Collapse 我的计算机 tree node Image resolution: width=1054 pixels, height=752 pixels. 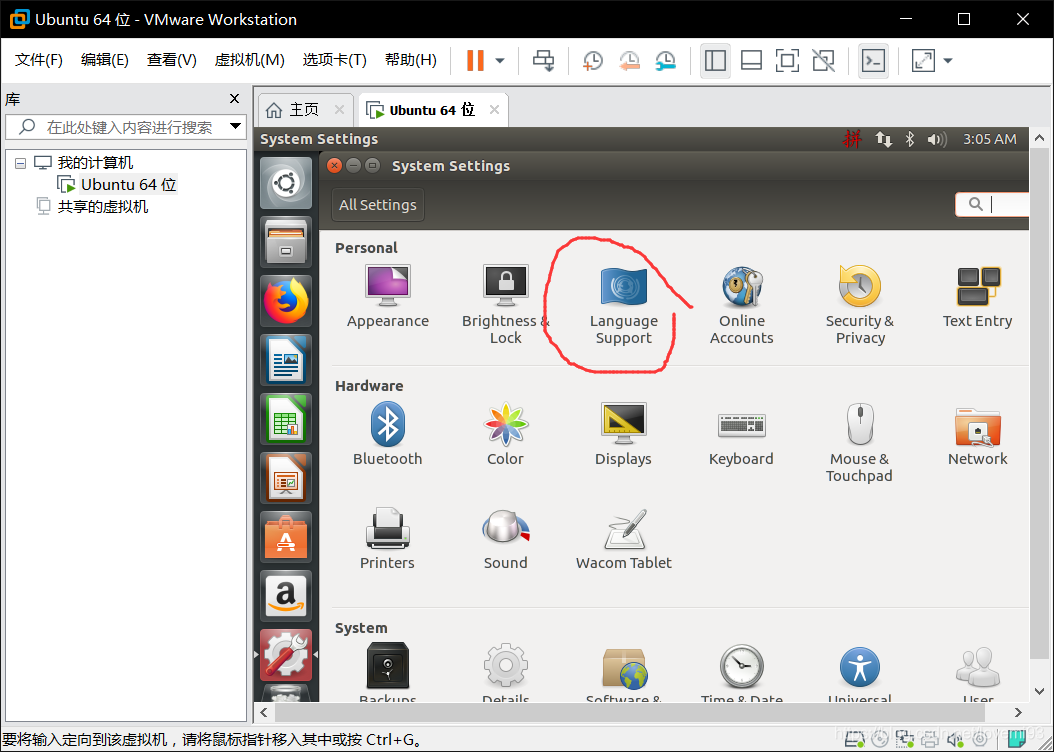click(21, 163)
